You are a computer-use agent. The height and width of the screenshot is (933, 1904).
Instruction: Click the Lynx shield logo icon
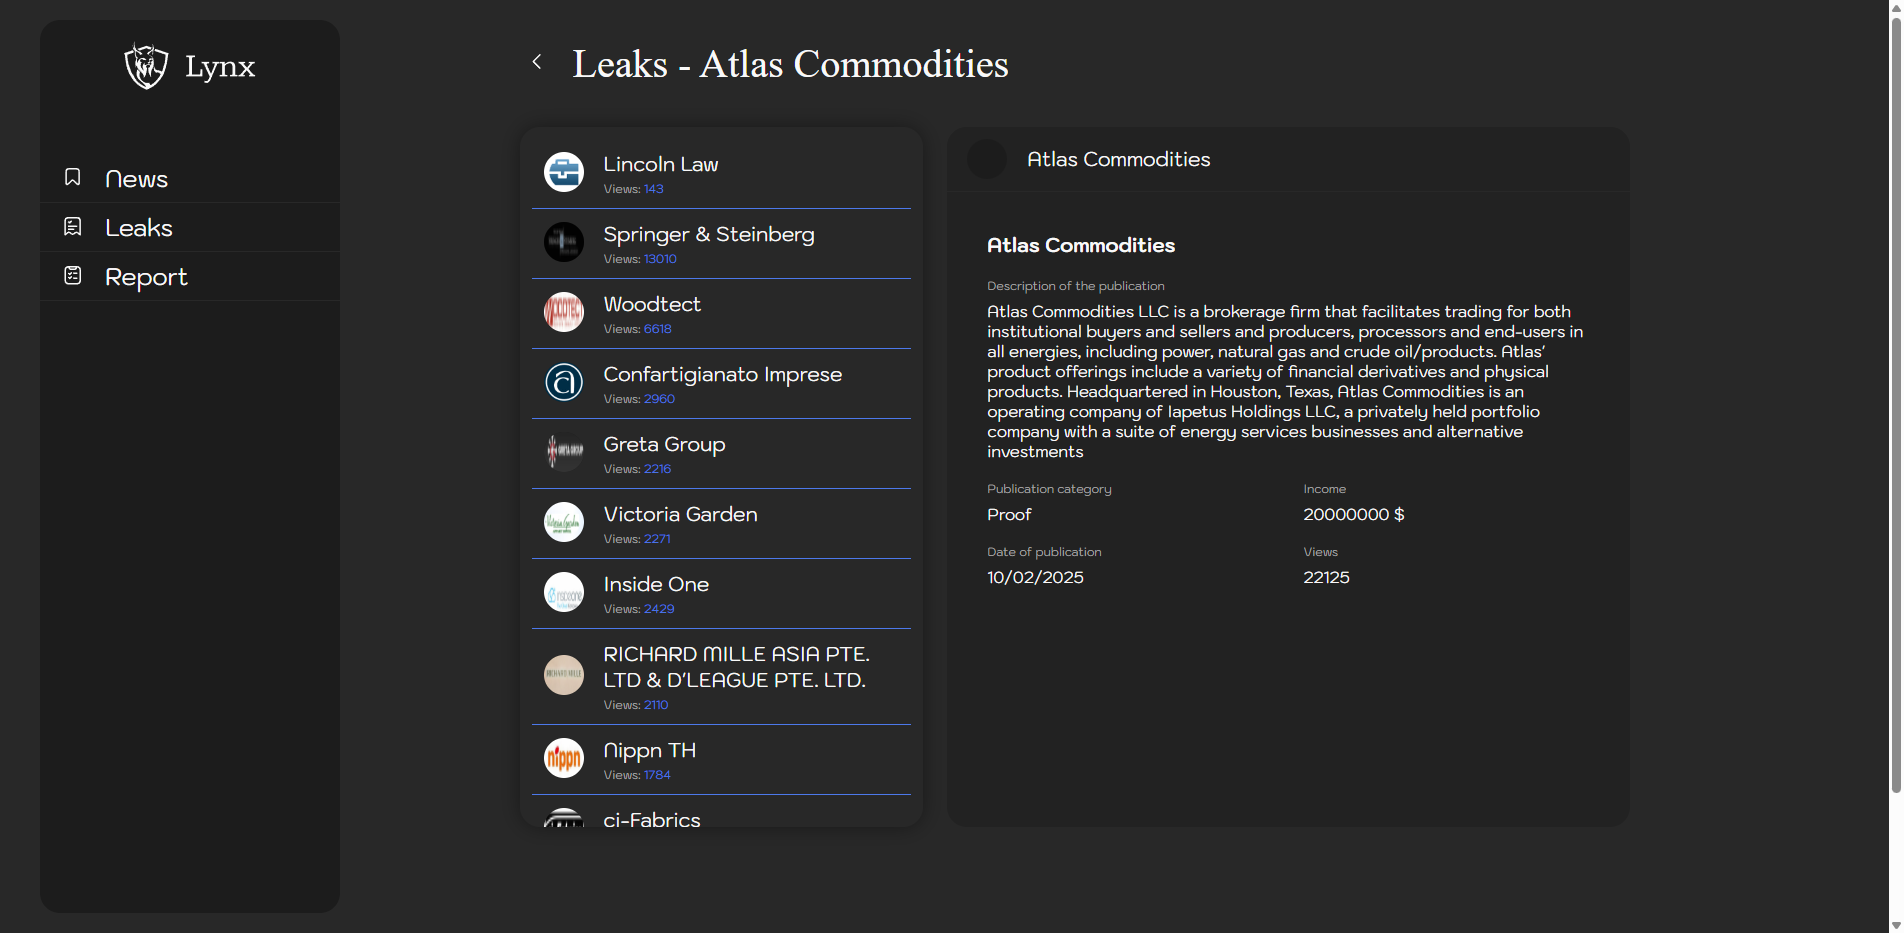(x=146, y=66)
